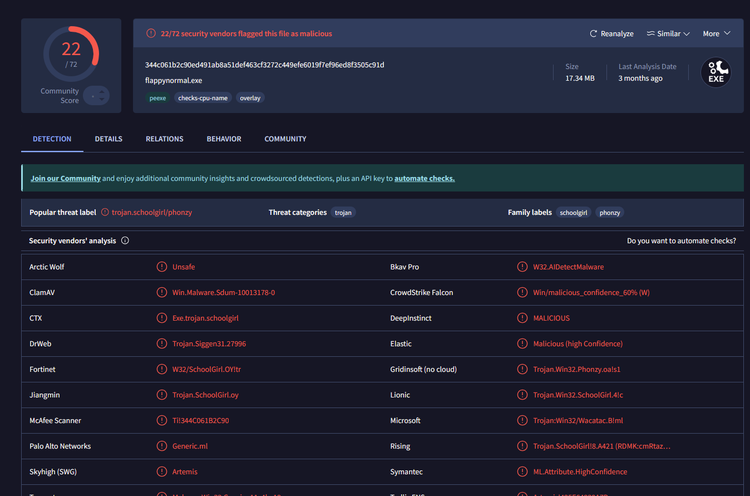Click the Palo Alto Networks vendor name
750x496 pixels.
tap(60, 446)
